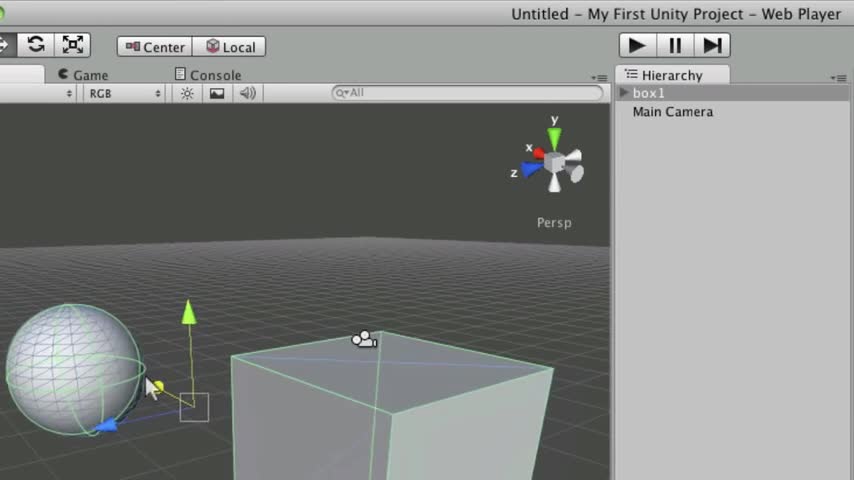Toggle scene lighting sun icon

(187, 94)
